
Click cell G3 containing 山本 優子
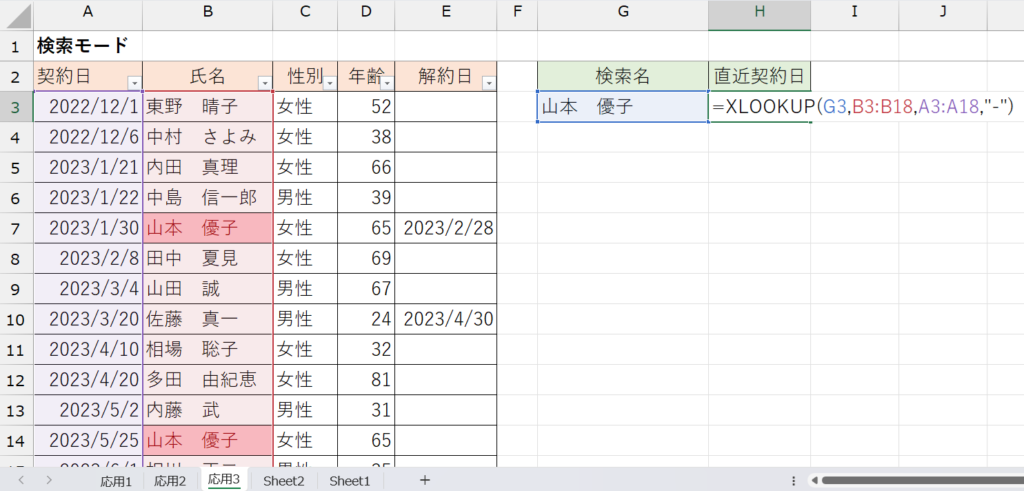pyautogui.click(x=623, y=106)
